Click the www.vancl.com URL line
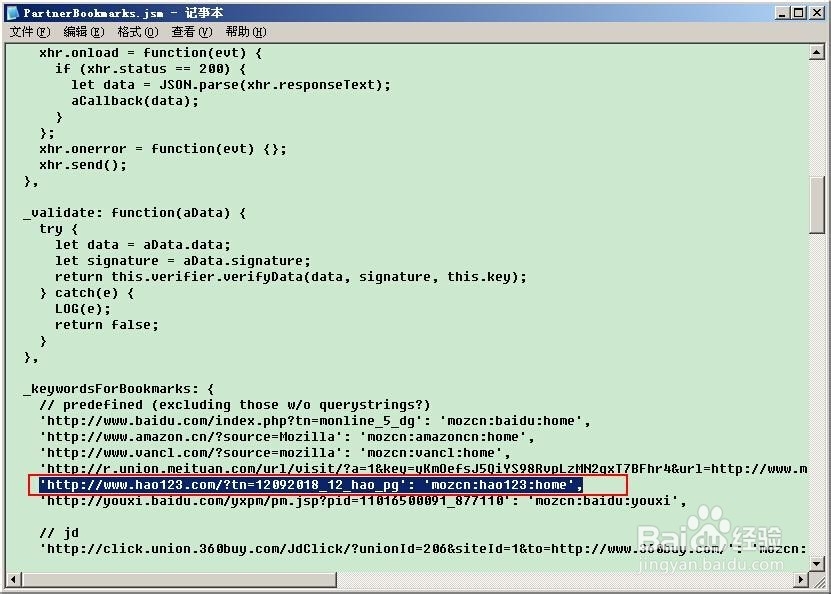Viewport: 831px width, 594px height. pos(275,453)
